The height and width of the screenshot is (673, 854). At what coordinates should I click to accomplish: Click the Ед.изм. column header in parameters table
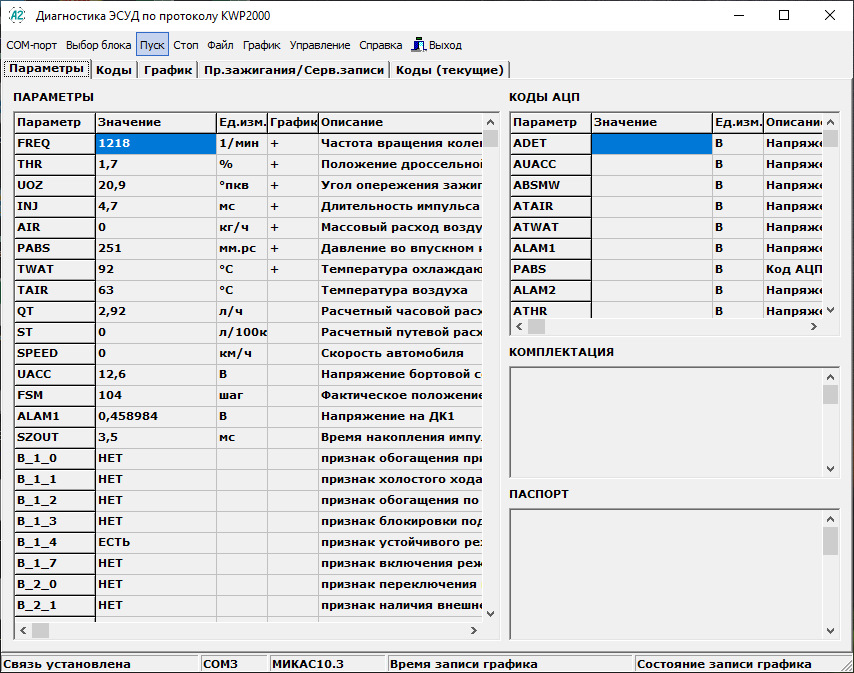point(242,123)
